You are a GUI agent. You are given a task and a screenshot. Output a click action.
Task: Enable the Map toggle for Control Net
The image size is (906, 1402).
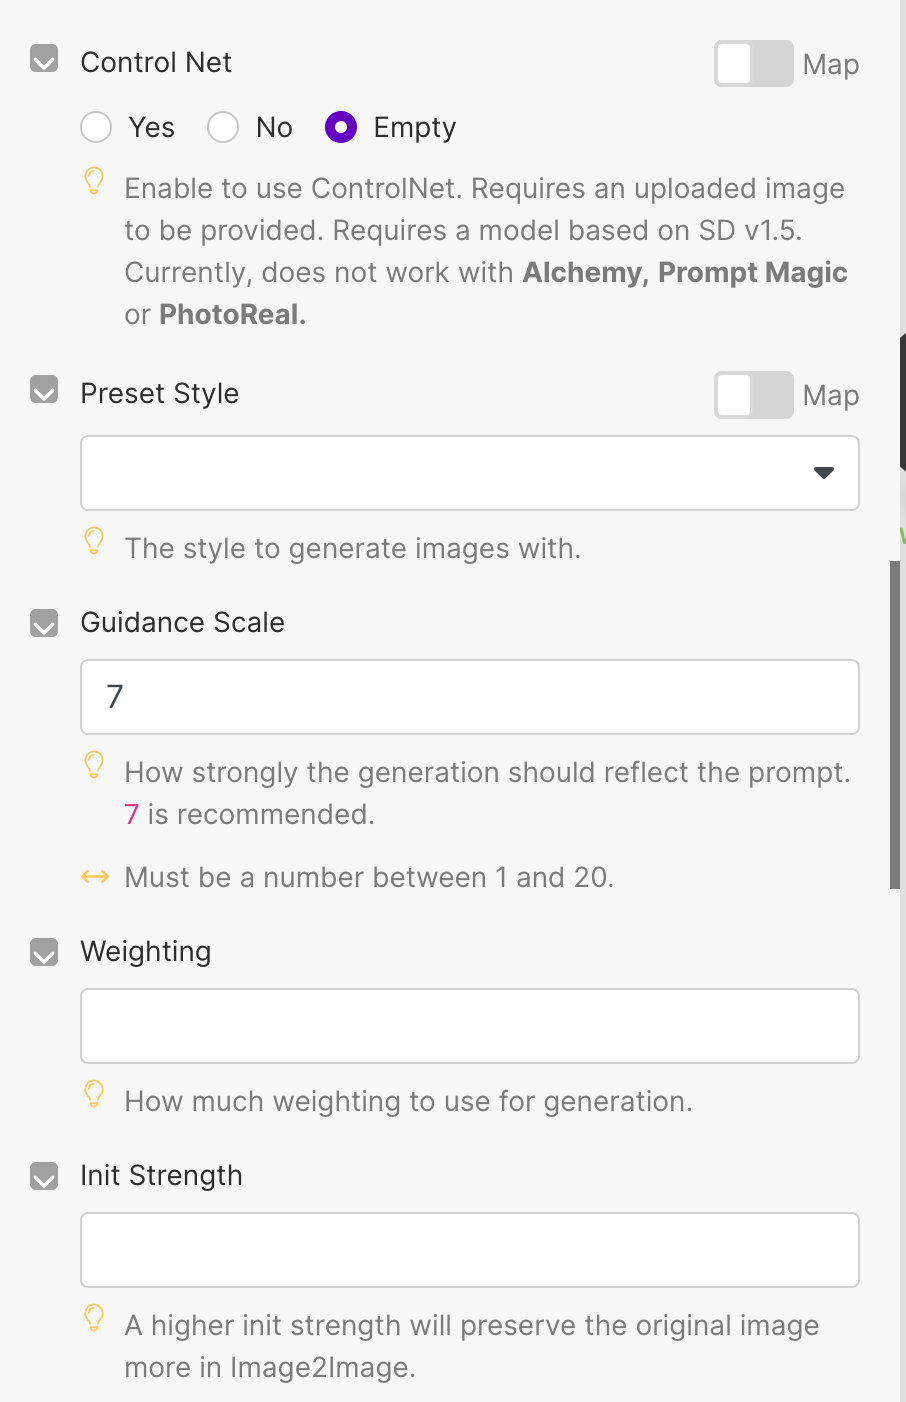coord(753,64)
